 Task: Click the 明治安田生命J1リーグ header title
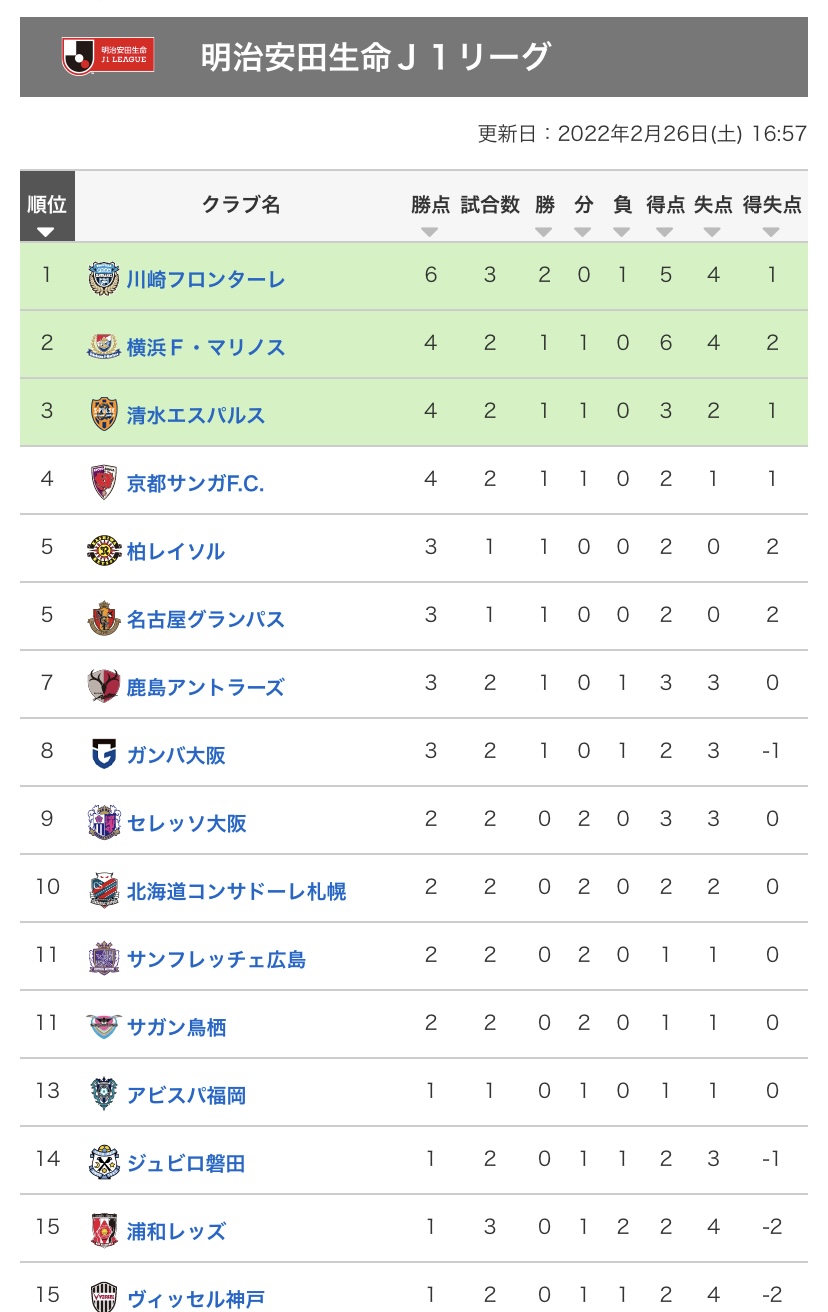click(x=376, y=57)
